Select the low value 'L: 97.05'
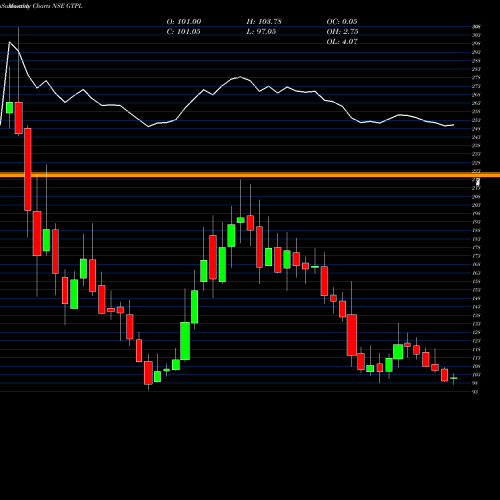This screenshot has width=500, height=500. (261, 32)
